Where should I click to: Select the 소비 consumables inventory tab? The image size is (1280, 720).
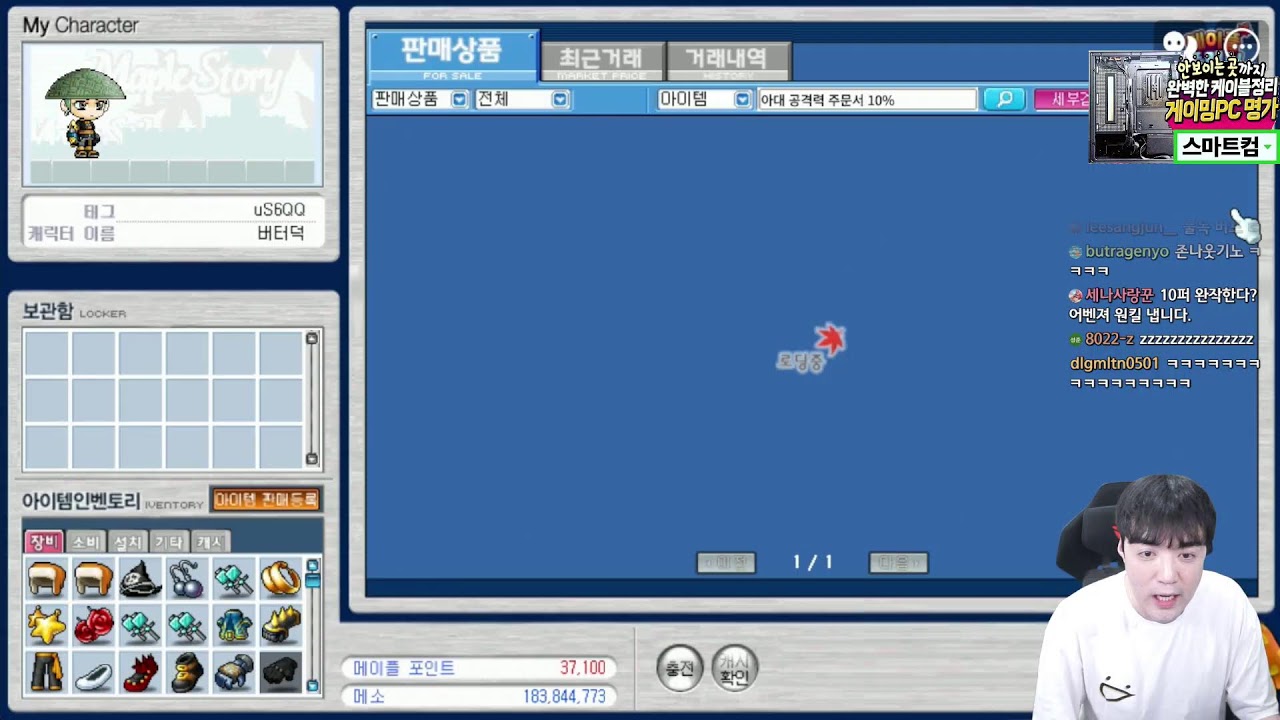point(86,541)
